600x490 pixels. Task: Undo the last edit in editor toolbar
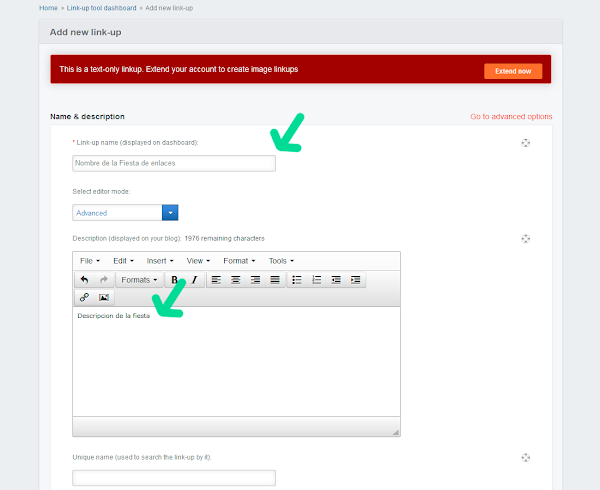85,280
